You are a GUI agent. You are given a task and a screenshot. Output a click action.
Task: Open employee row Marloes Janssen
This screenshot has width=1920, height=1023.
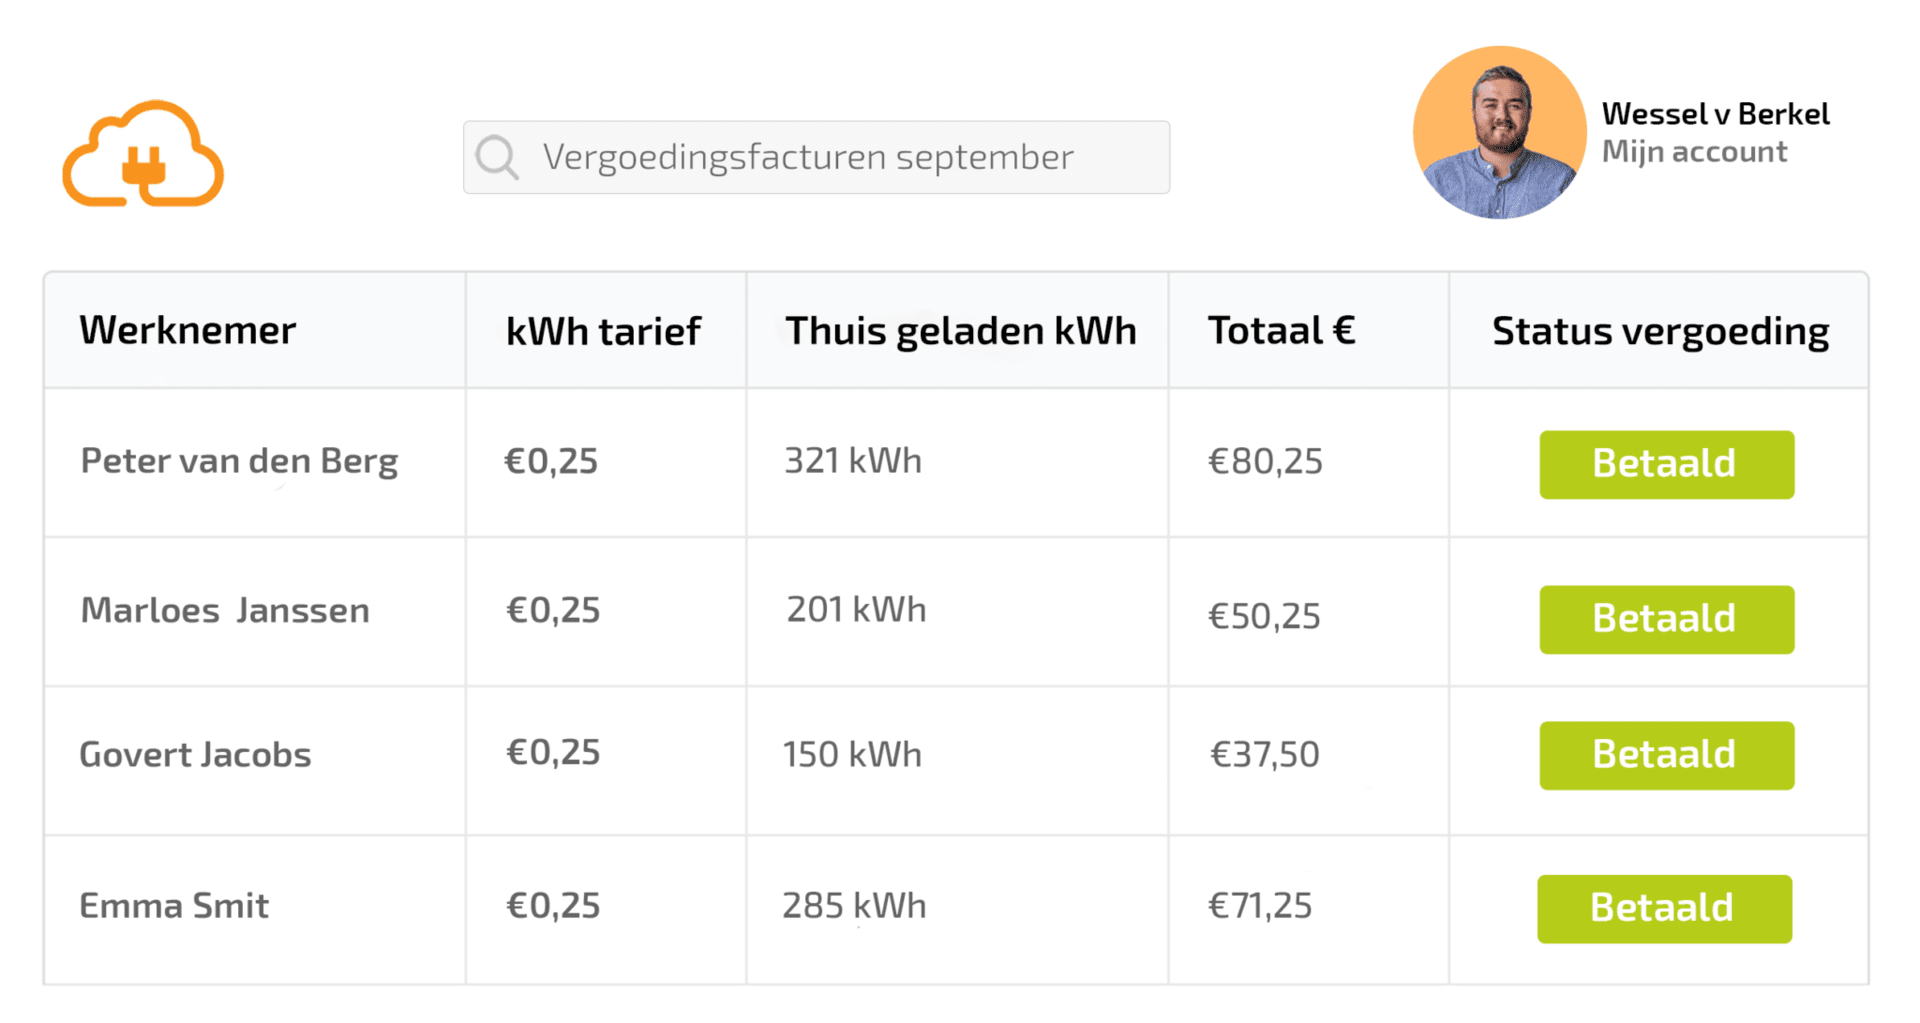pos(956,612)
